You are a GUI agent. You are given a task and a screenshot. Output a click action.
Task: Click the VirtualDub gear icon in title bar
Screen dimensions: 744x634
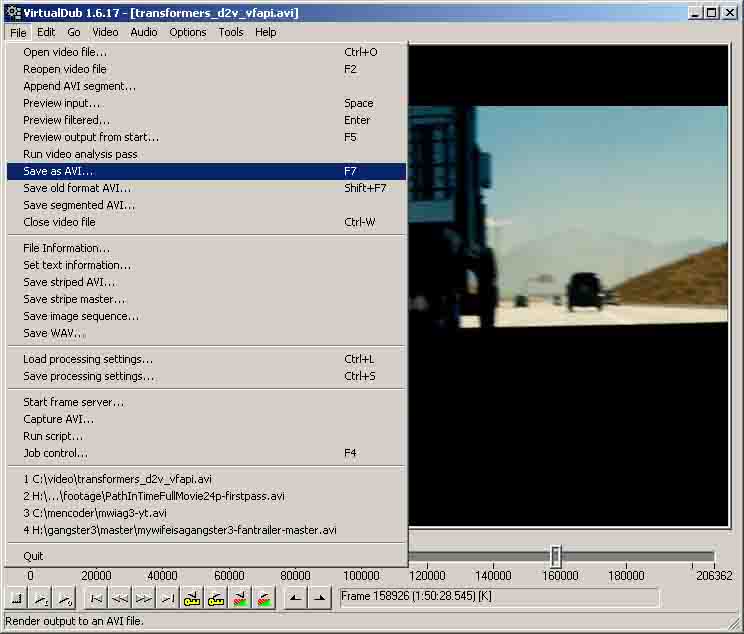(x=13, y=12)
